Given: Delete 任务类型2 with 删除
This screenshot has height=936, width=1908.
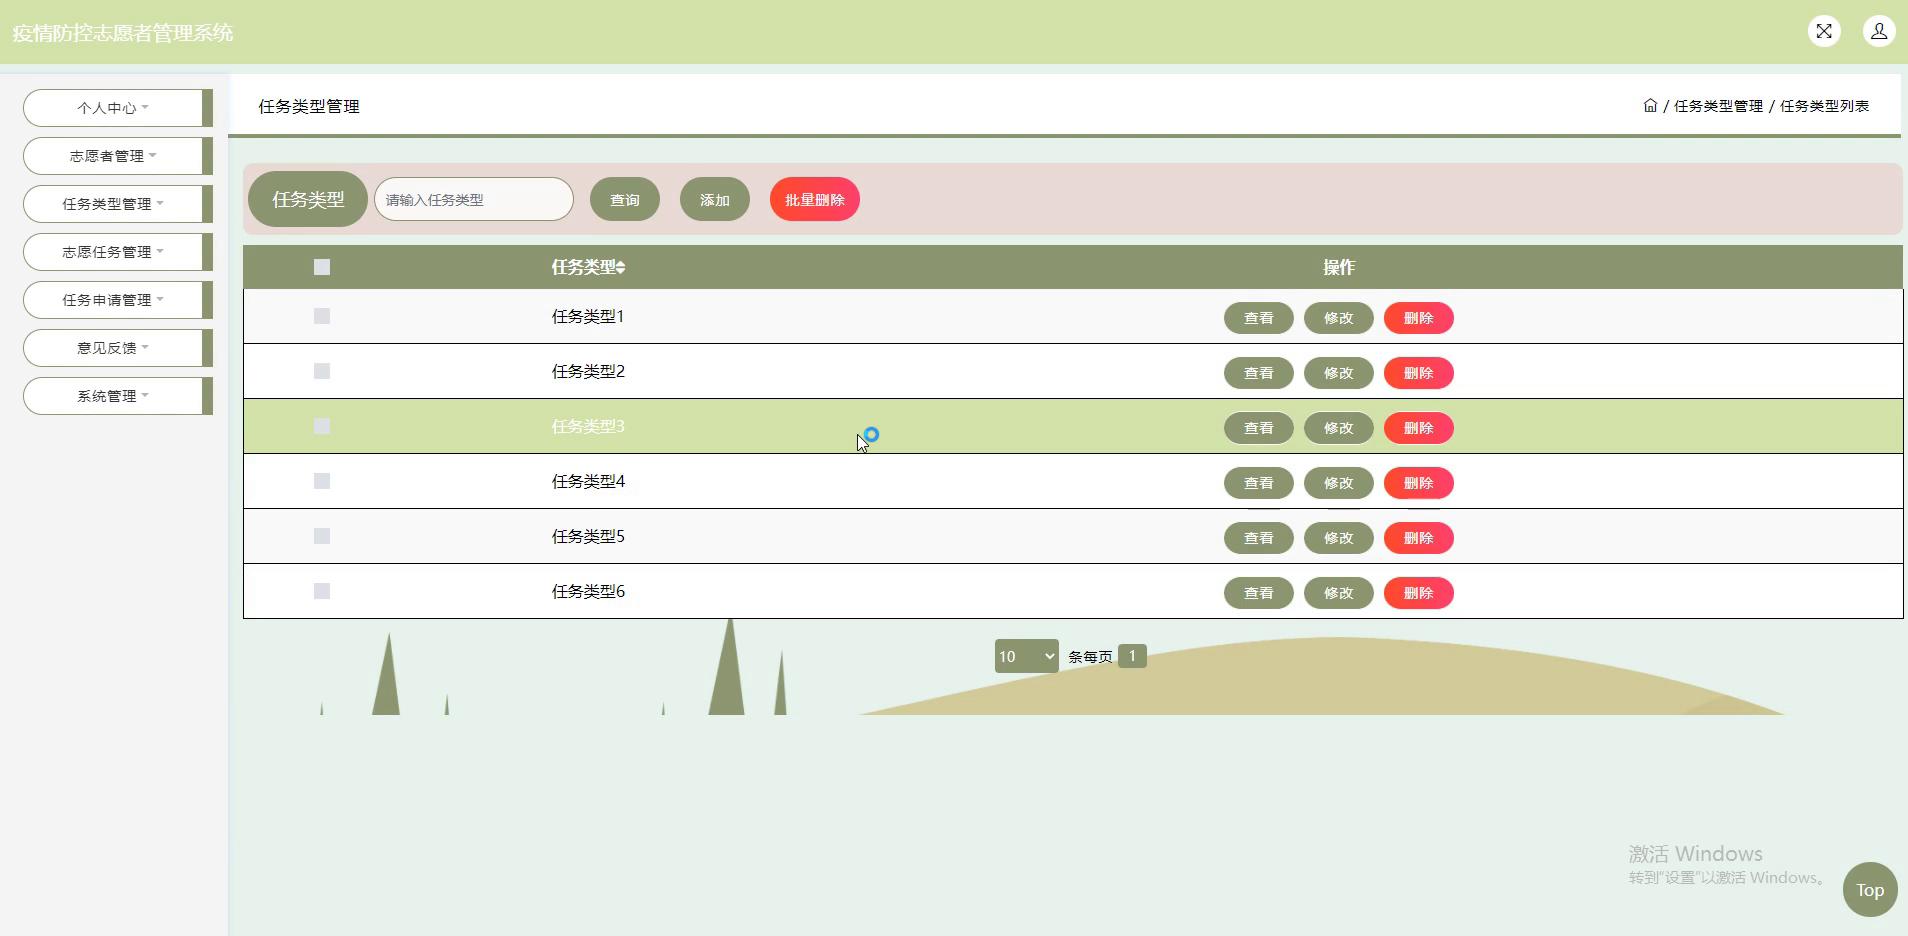Looking at the screenshot, I should [x=1419, y=373].
